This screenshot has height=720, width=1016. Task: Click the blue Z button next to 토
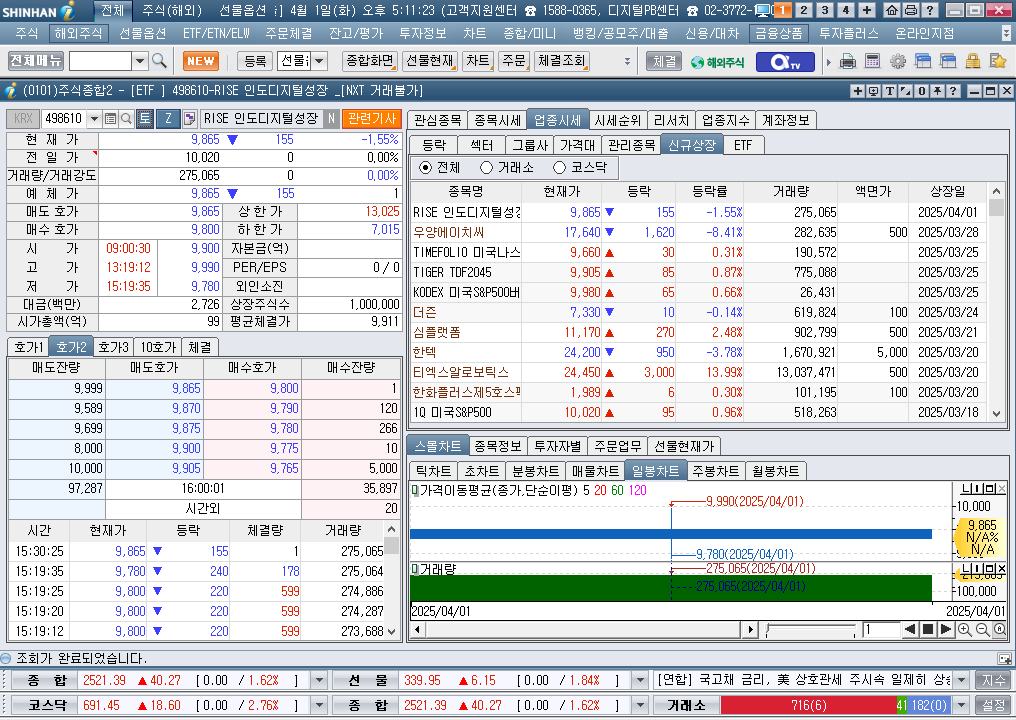click(x=168, y=119)
